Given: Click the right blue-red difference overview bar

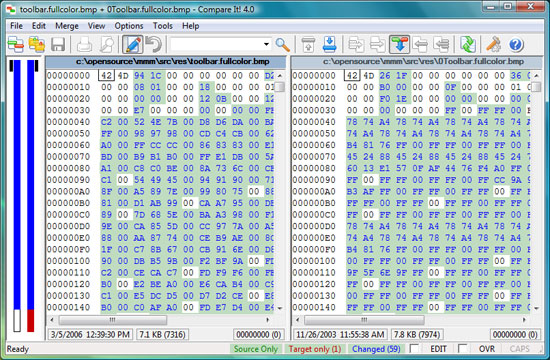Looking at the screenshot, I should [31, 195].
